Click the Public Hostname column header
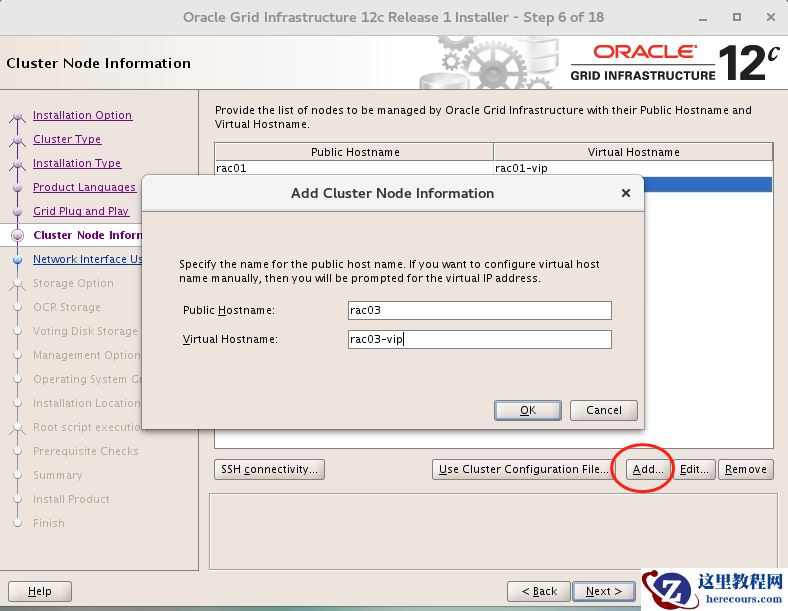This screenshot has height=611, width=788. coord(354,152)
